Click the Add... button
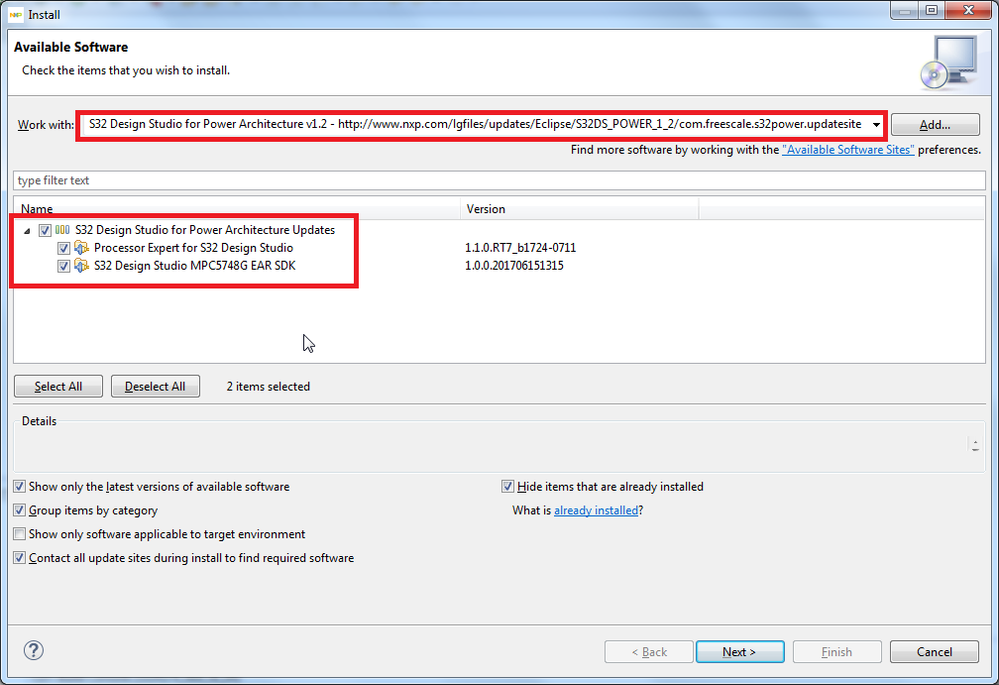The image size is (999, 685). pos(935,125)
